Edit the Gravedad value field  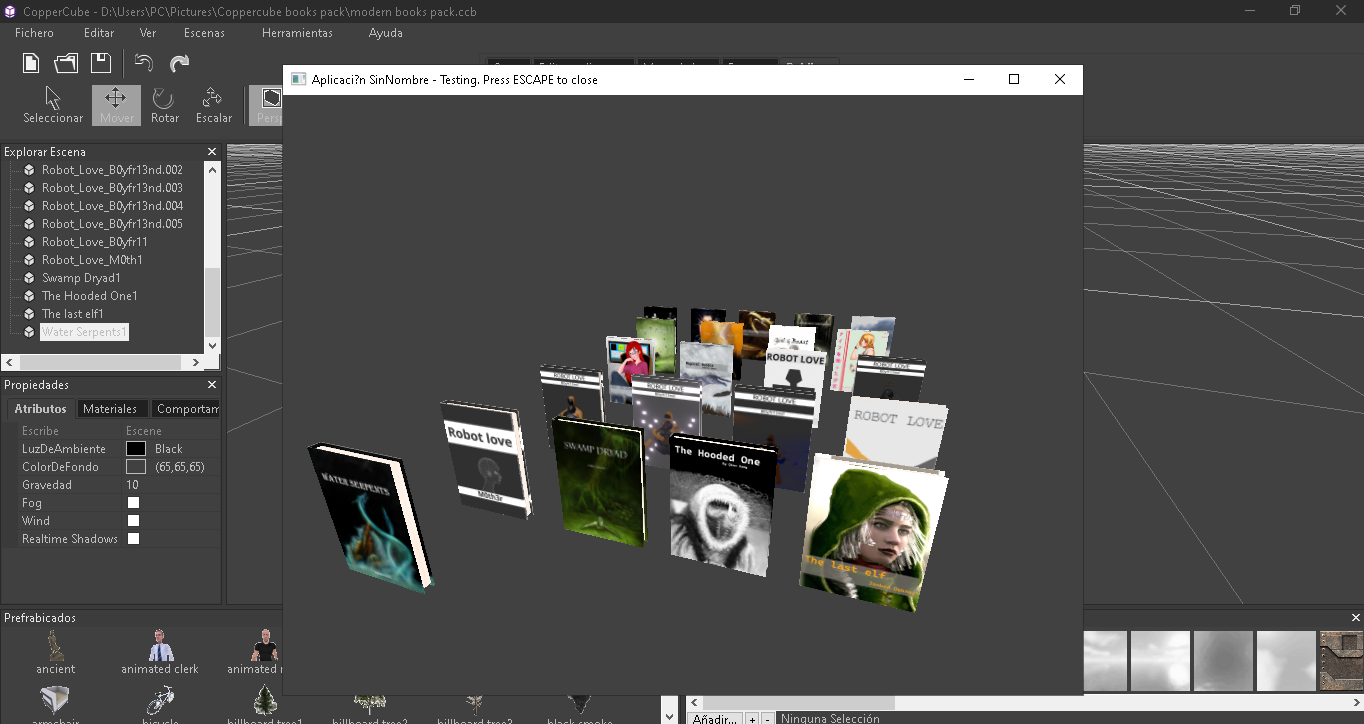[171, 485]
